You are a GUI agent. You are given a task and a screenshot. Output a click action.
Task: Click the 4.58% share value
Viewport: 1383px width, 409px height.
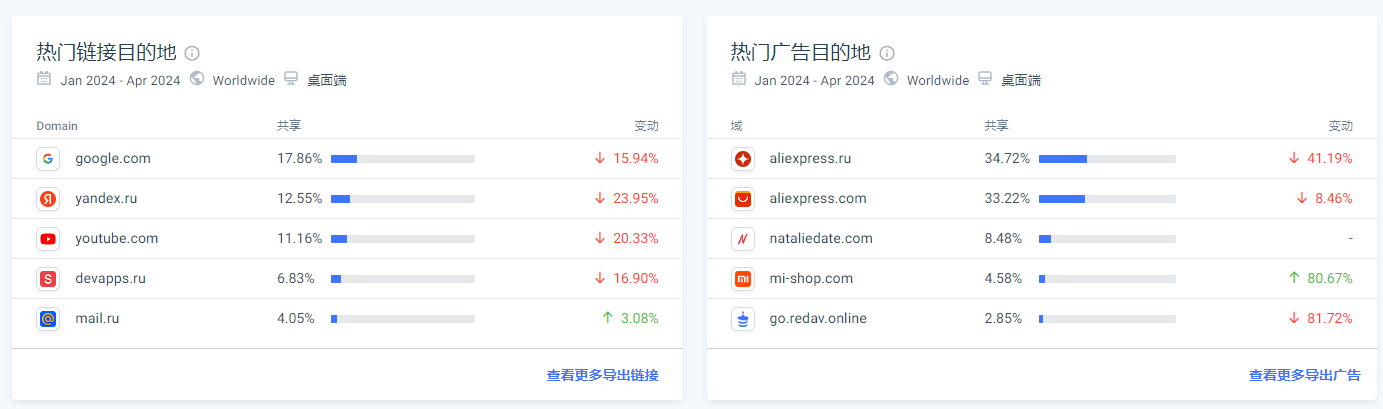pyautogui.click(x=1003, y=279)
